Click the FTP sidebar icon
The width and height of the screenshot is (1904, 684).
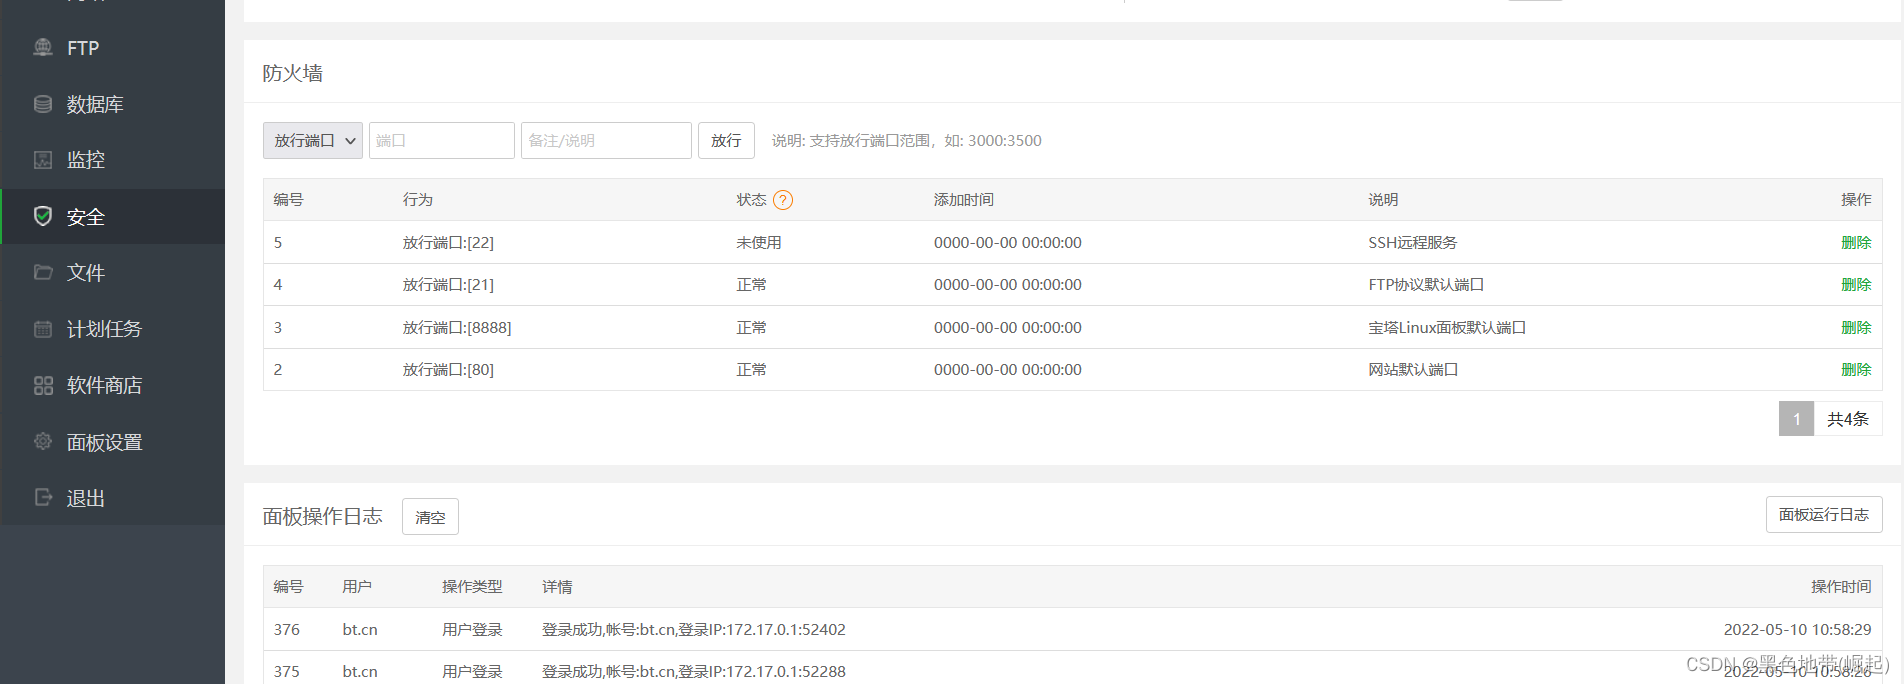(43, 47)
